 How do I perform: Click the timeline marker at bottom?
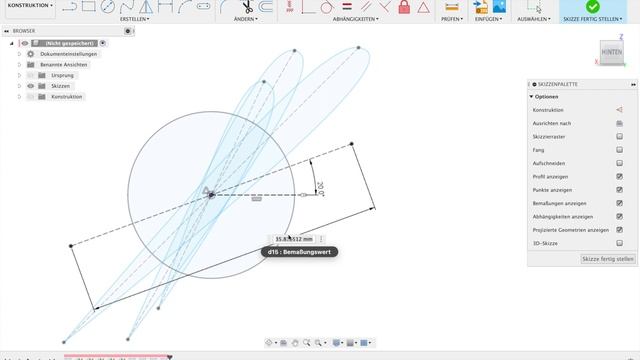coord(169,357)
